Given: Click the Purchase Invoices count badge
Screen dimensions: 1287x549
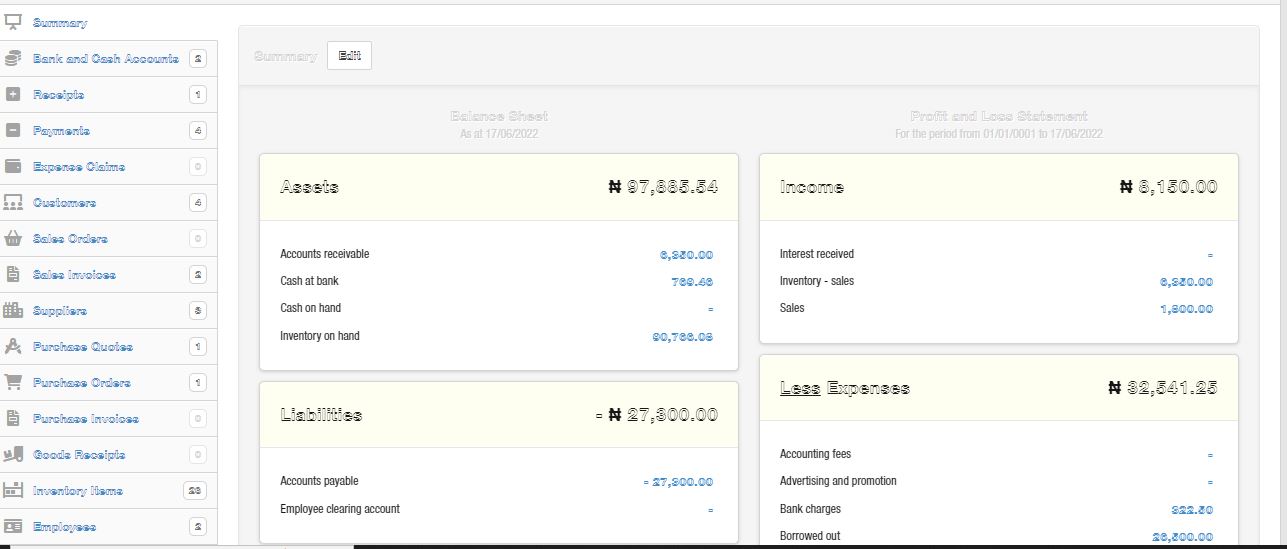Looking at the screenshot, I should click(197, 419).
